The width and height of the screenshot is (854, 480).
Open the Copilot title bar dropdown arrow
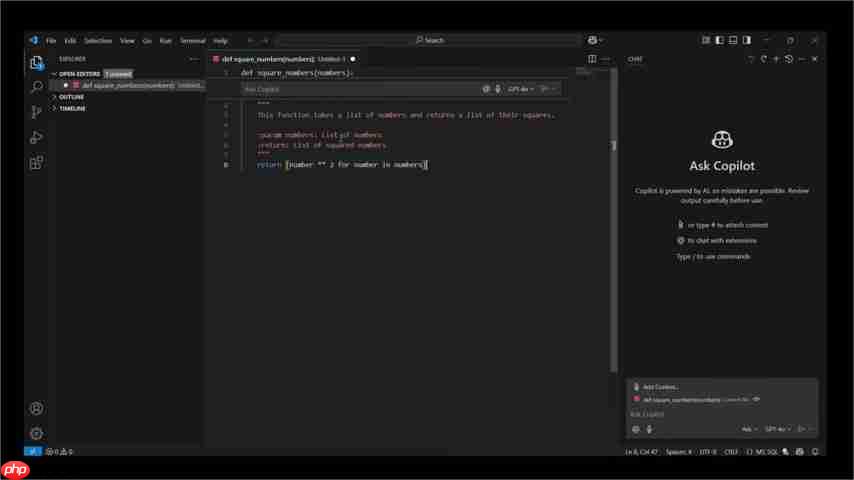[601, 40]
